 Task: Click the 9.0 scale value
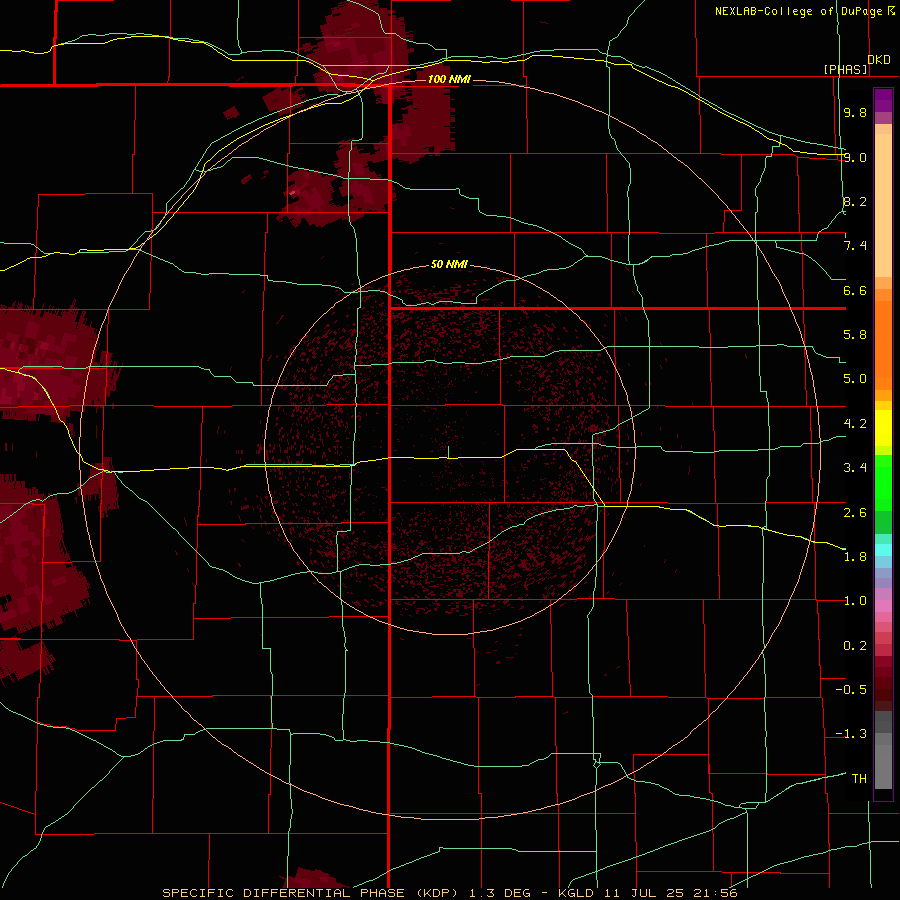point(855,157)
